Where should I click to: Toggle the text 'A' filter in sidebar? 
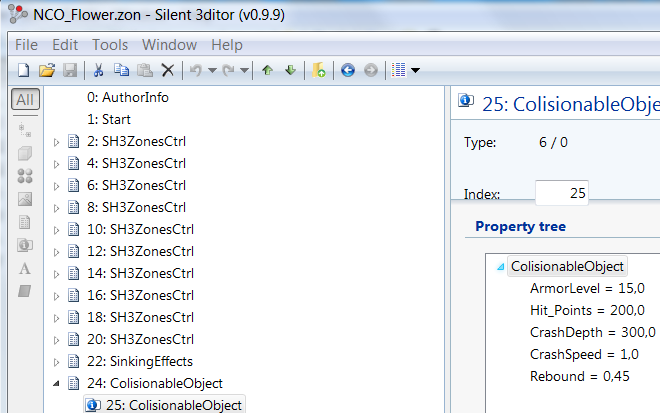(x=25, y=268)
